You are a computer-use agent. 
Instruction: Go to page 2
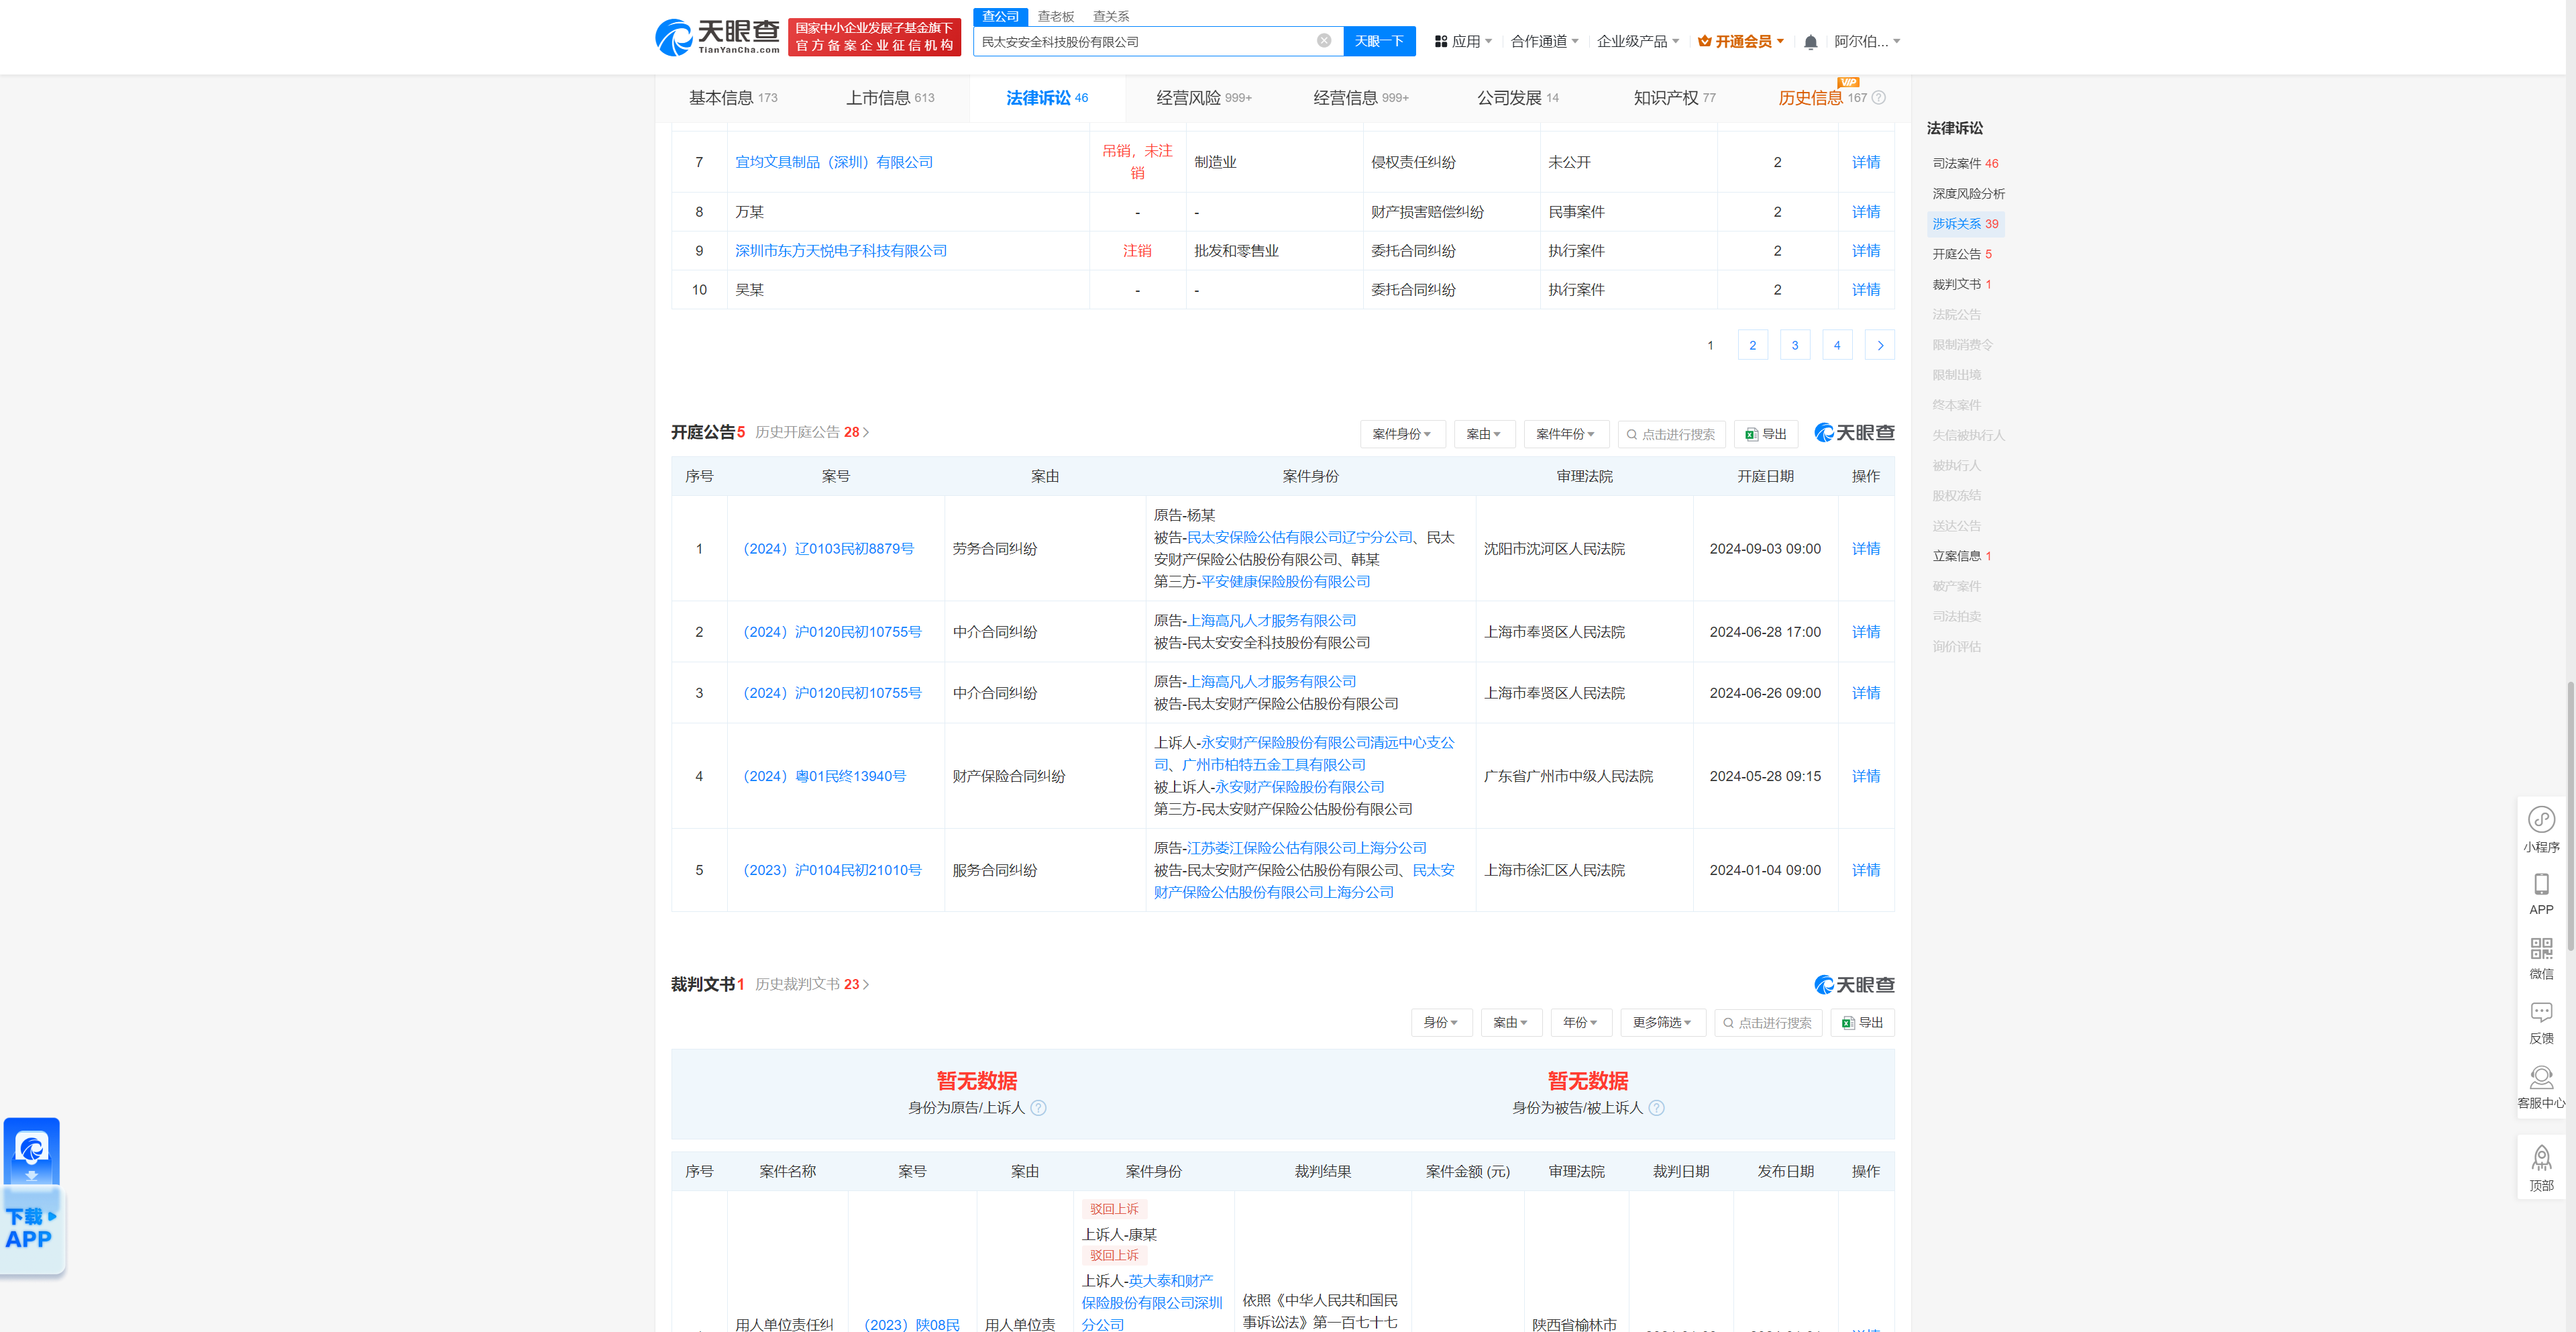tap(1752, 345)
